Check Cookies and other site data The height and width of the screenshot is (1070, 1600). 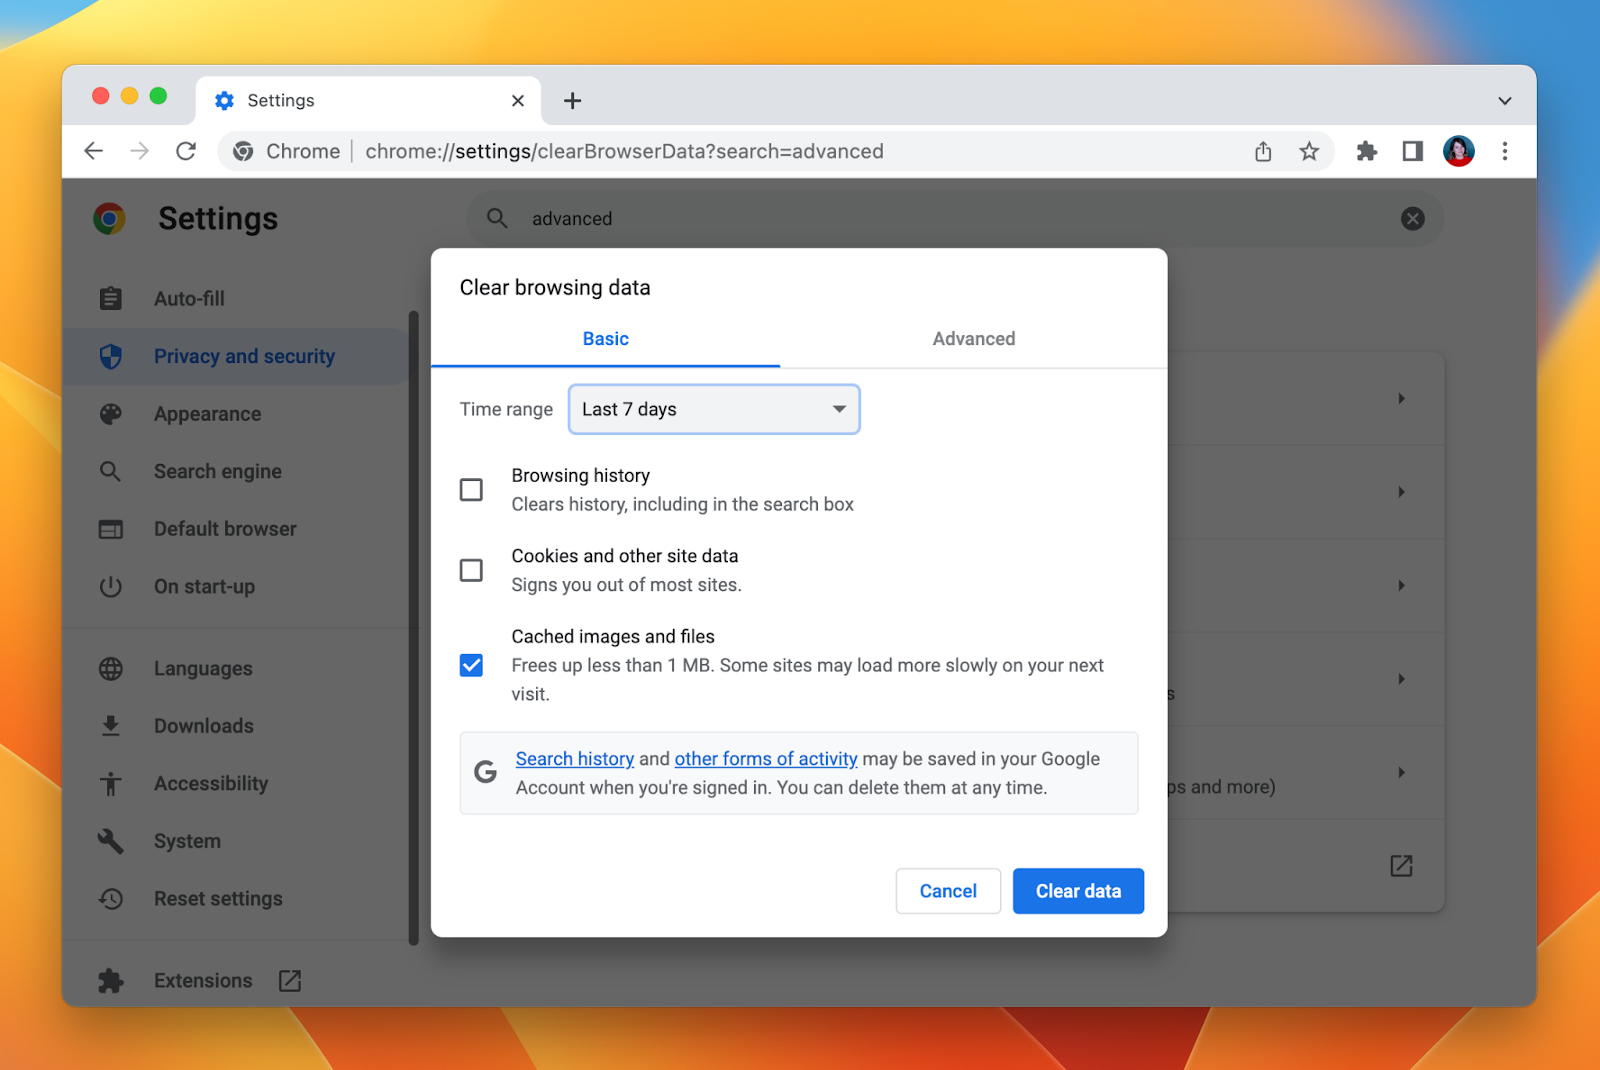471,570
